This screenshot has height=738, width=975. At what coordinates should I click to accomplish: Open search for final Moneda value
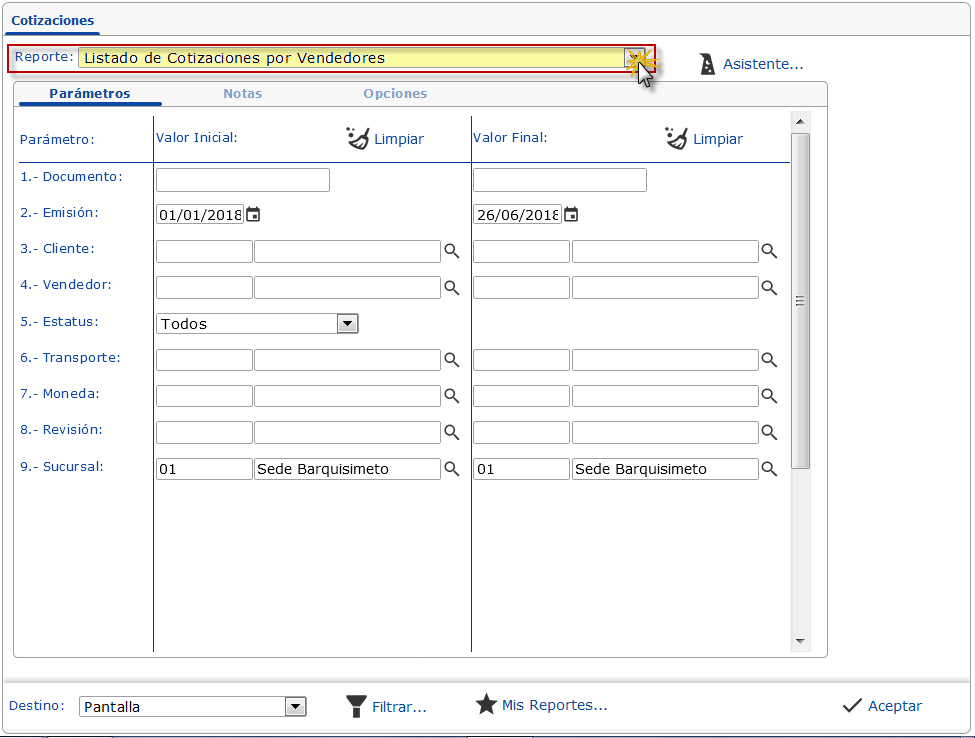click(769, 396)
